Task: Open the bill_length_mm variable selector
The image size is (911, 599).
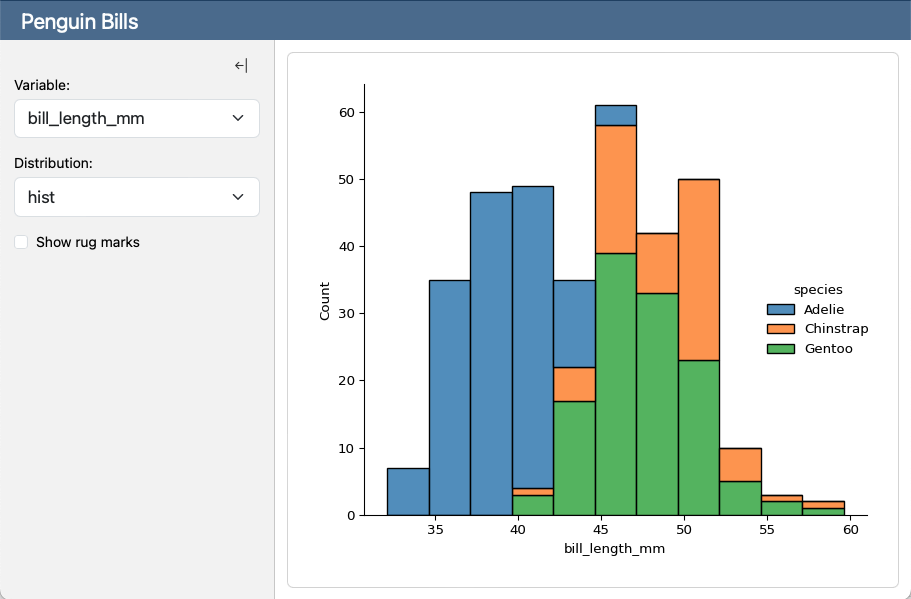Action: click(136, 118)
